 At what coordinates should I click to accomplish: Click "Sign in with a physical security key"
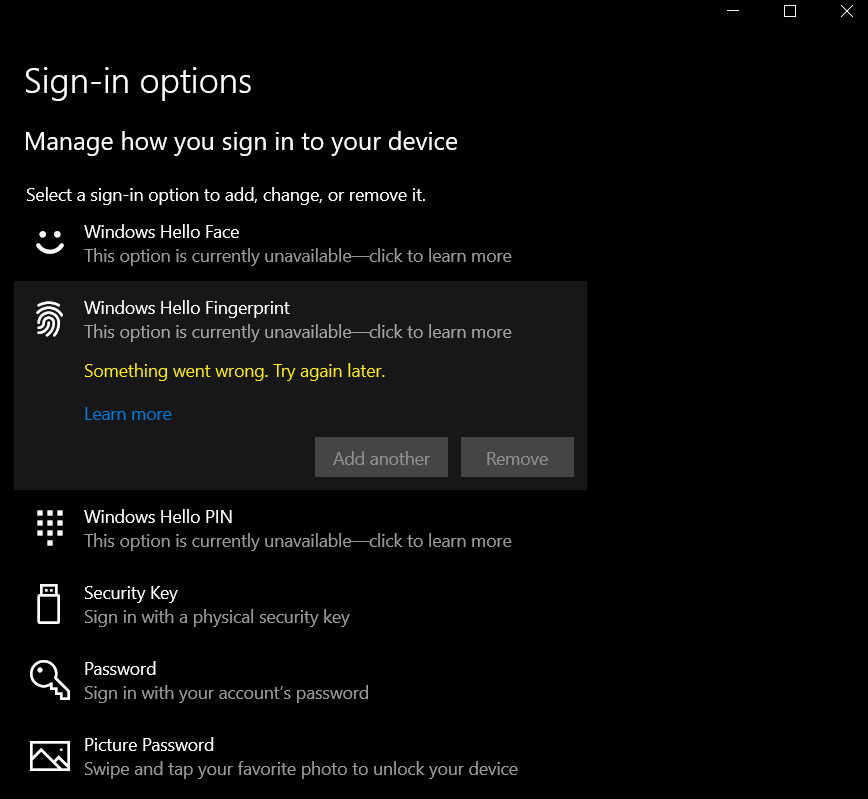pyautogui.click(x=217, y=617)
